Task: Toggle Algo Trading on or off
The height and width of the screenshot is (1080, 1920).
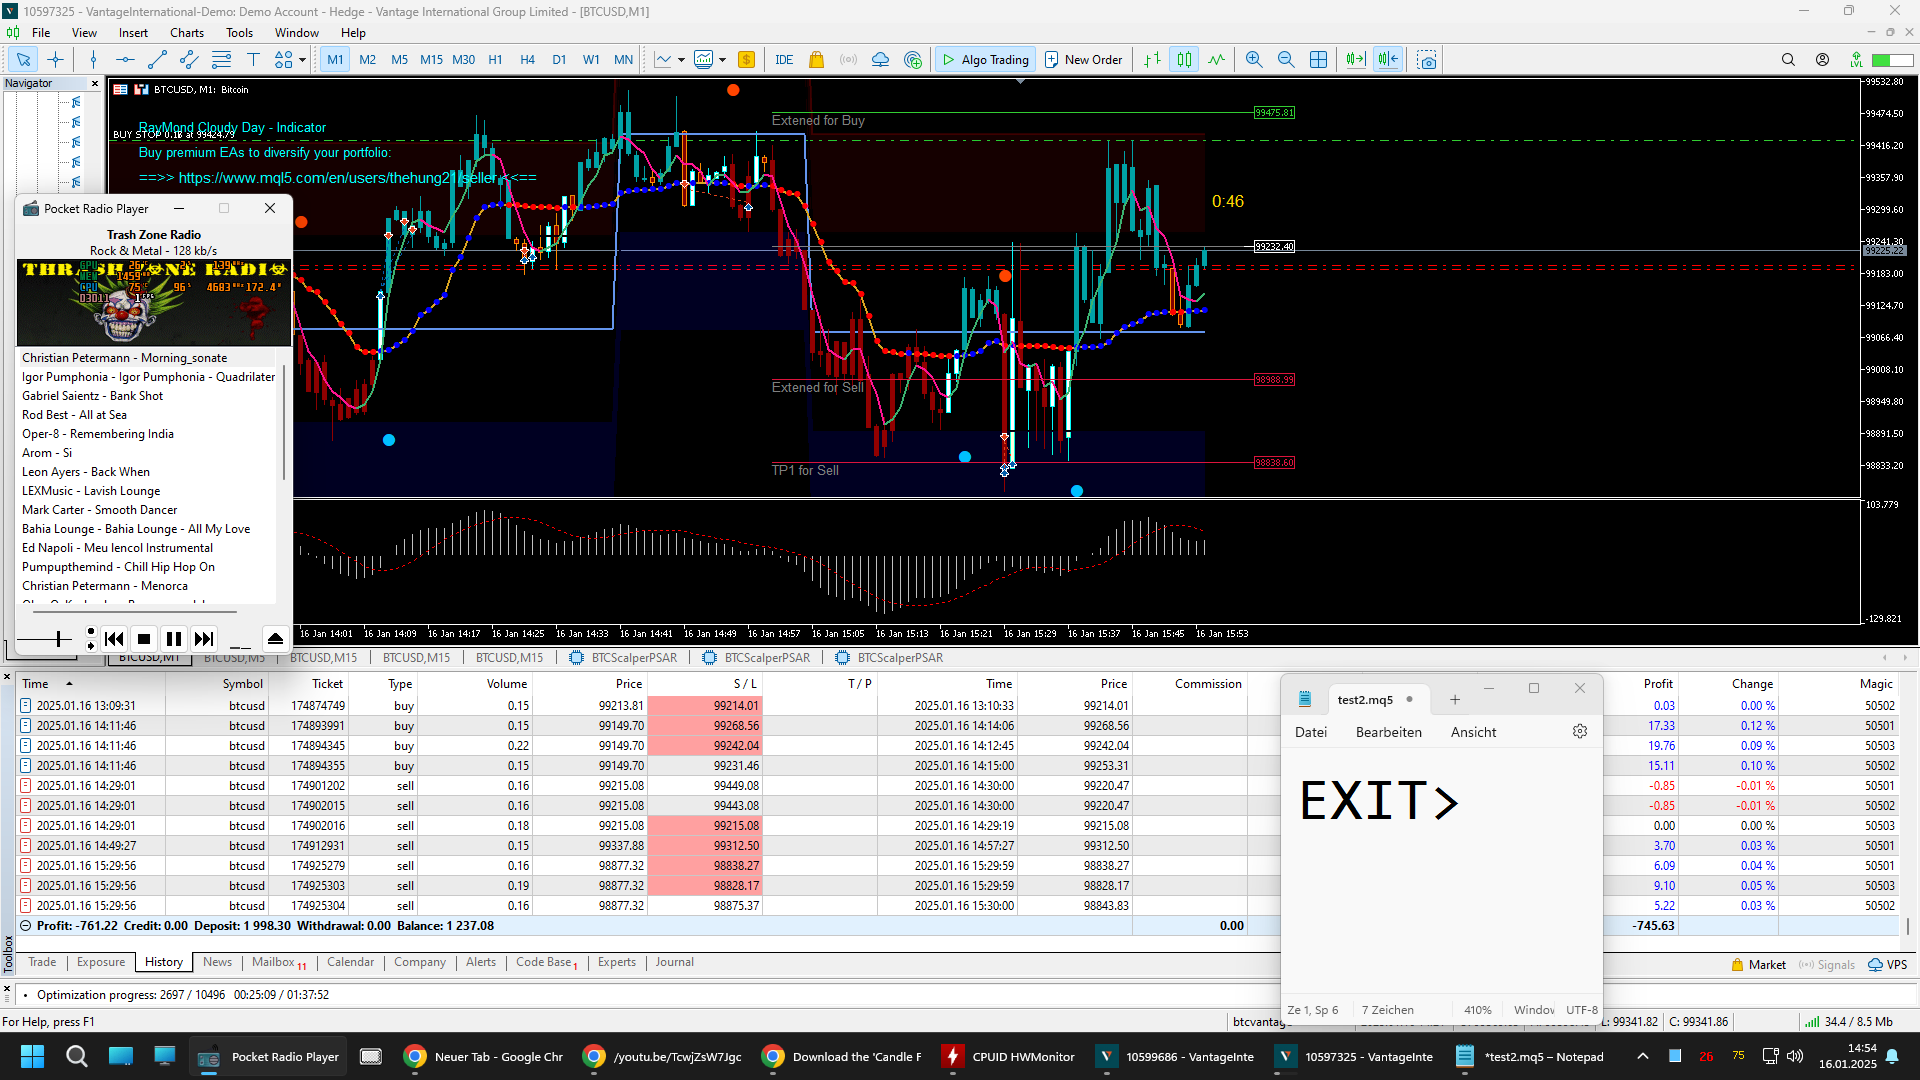Action: (985, 60)
